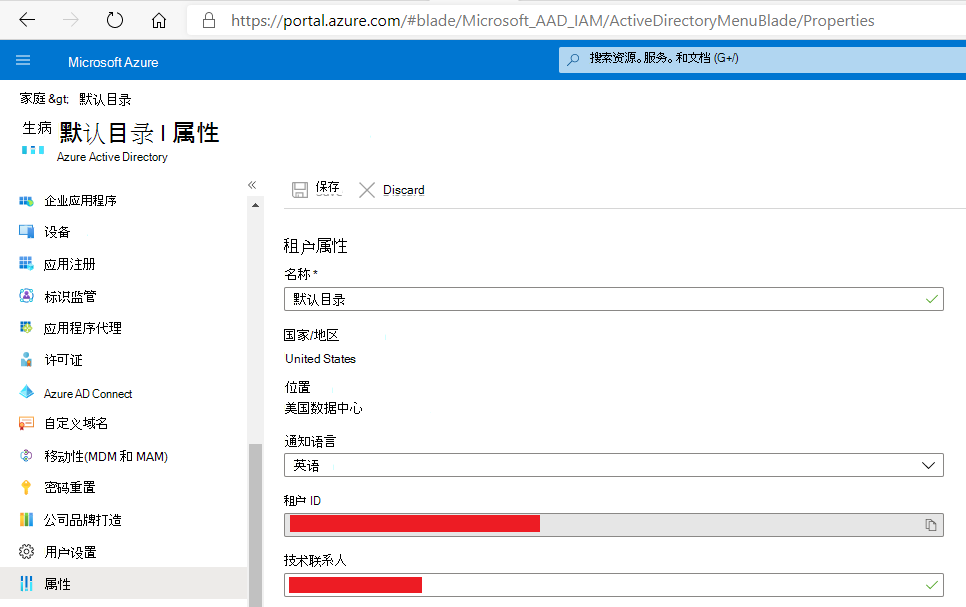Click the 默认目录 breadcrumb link
966x607 pixels.
105,99
